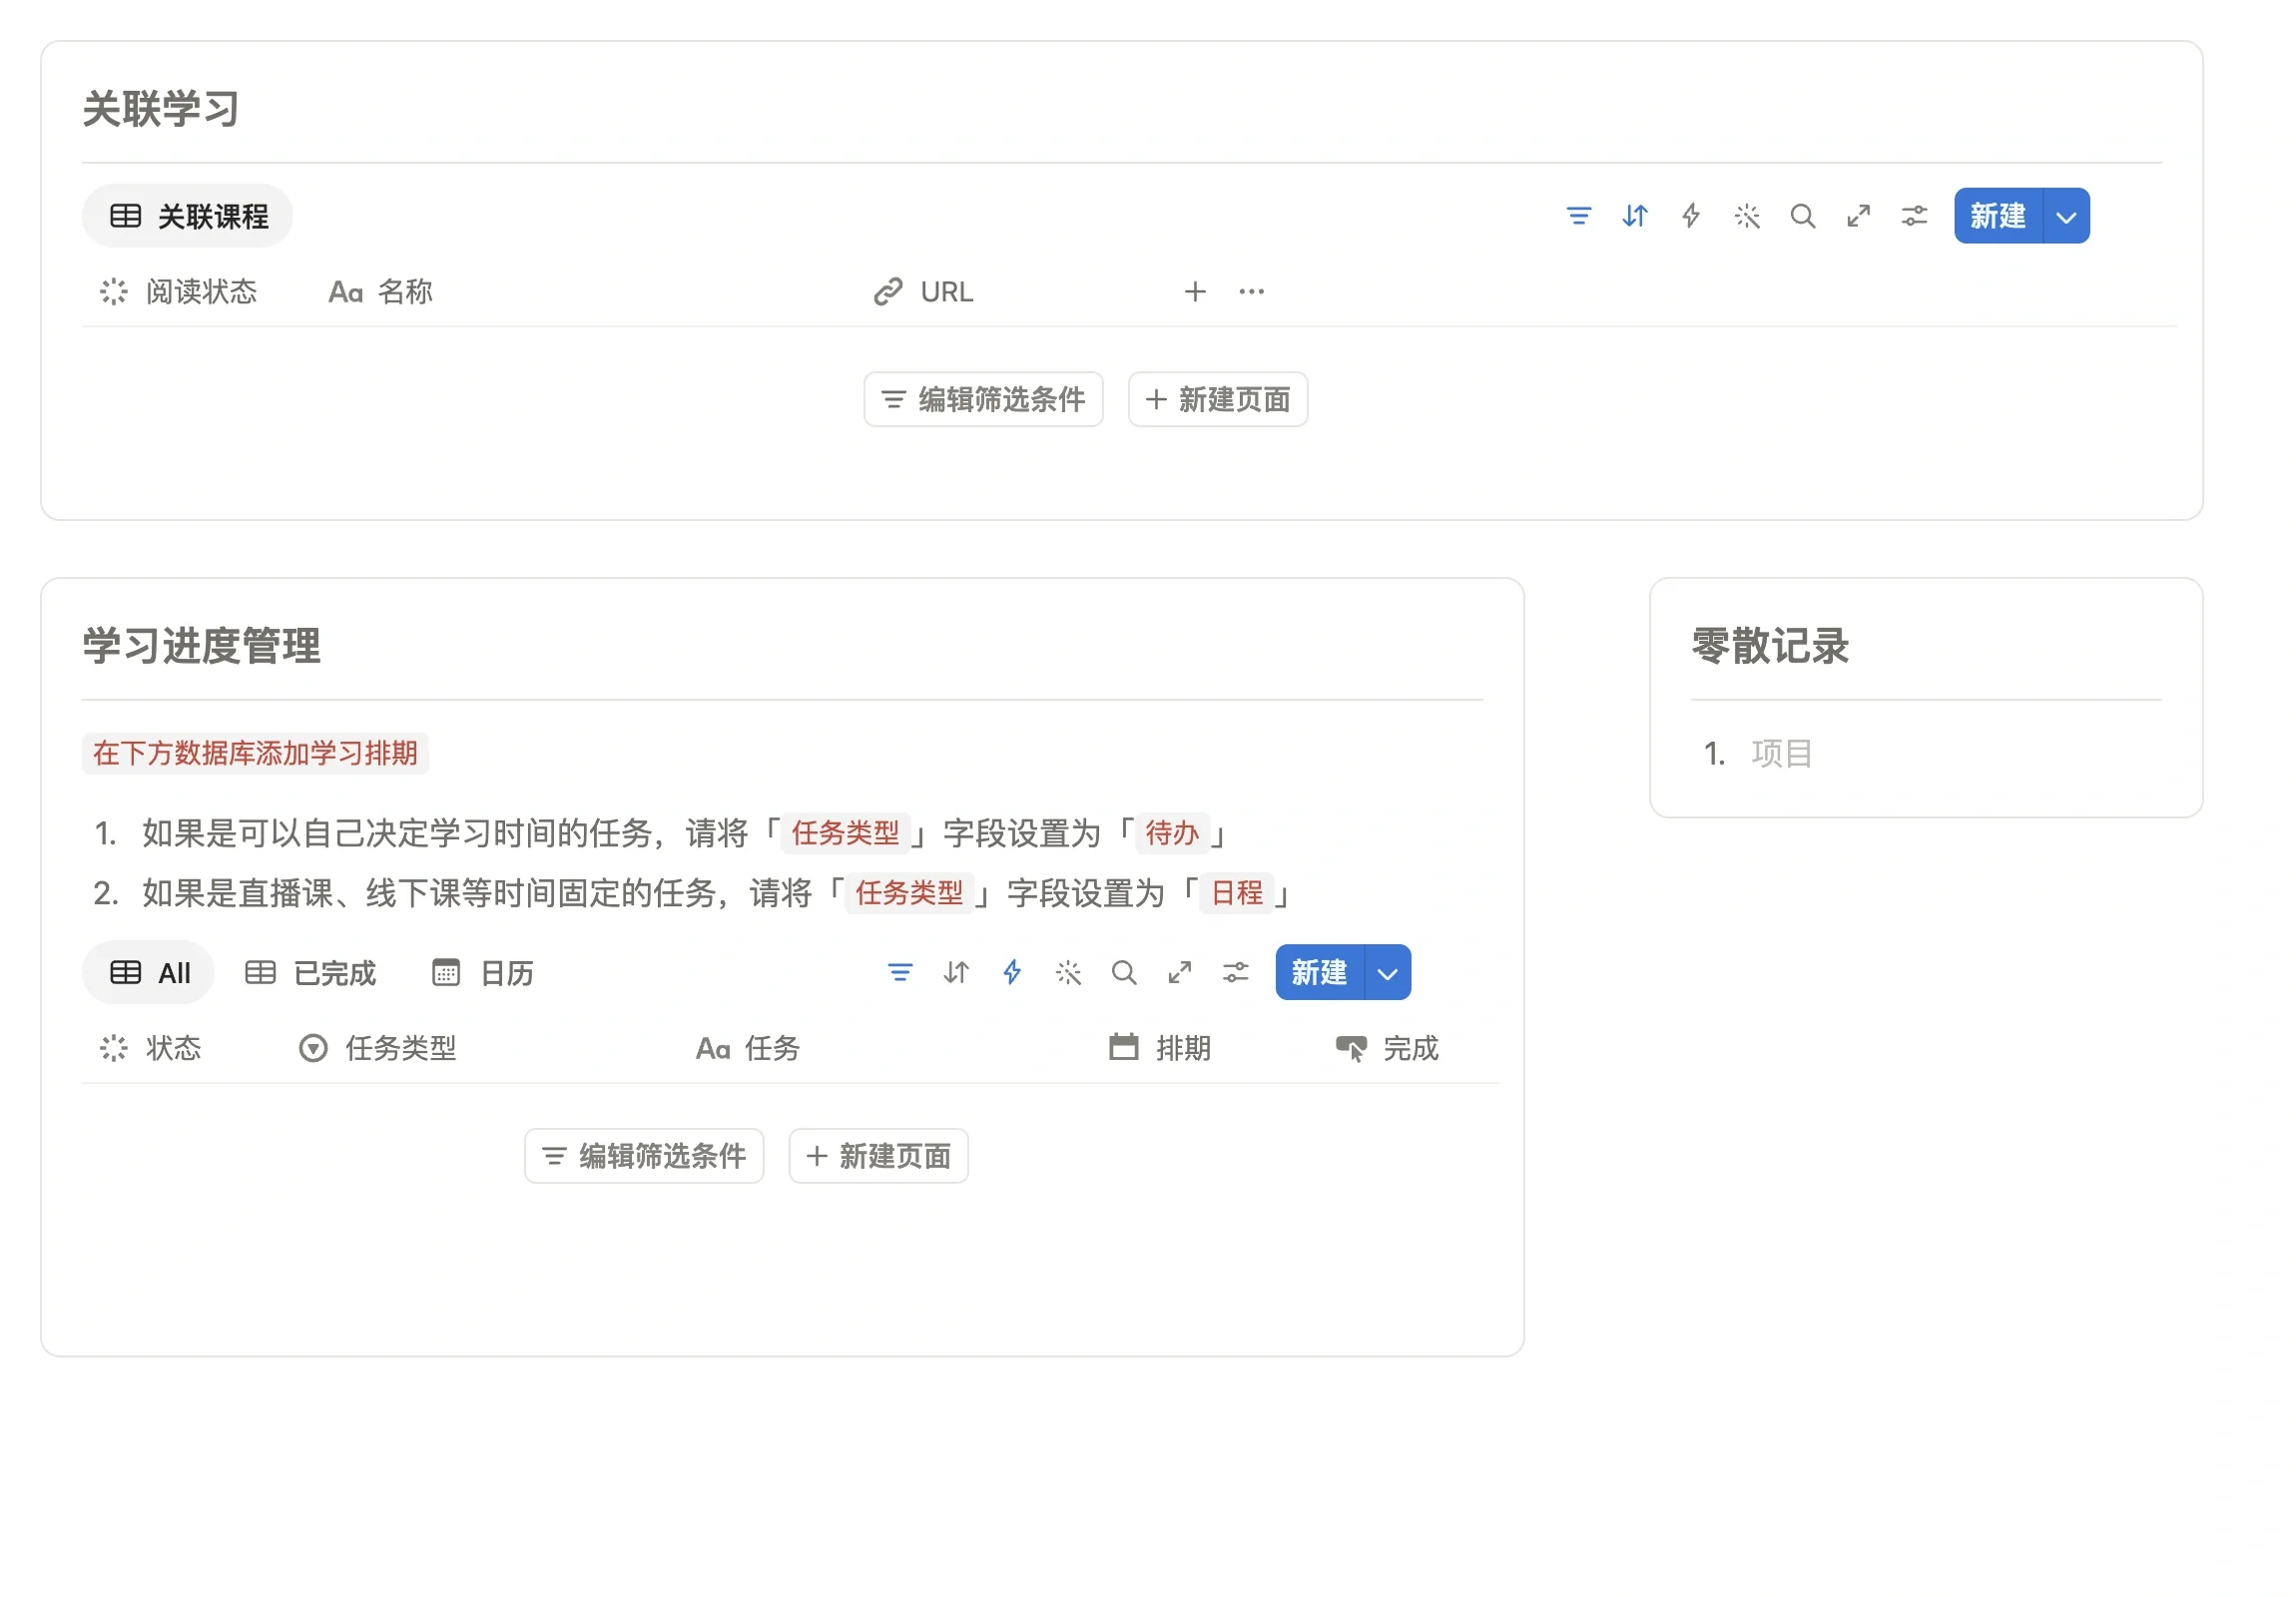Click sparkle icon in 学习进度管理 toolbar
The height and width of the screenshot is (1597, 2296).
[1068, 972]
